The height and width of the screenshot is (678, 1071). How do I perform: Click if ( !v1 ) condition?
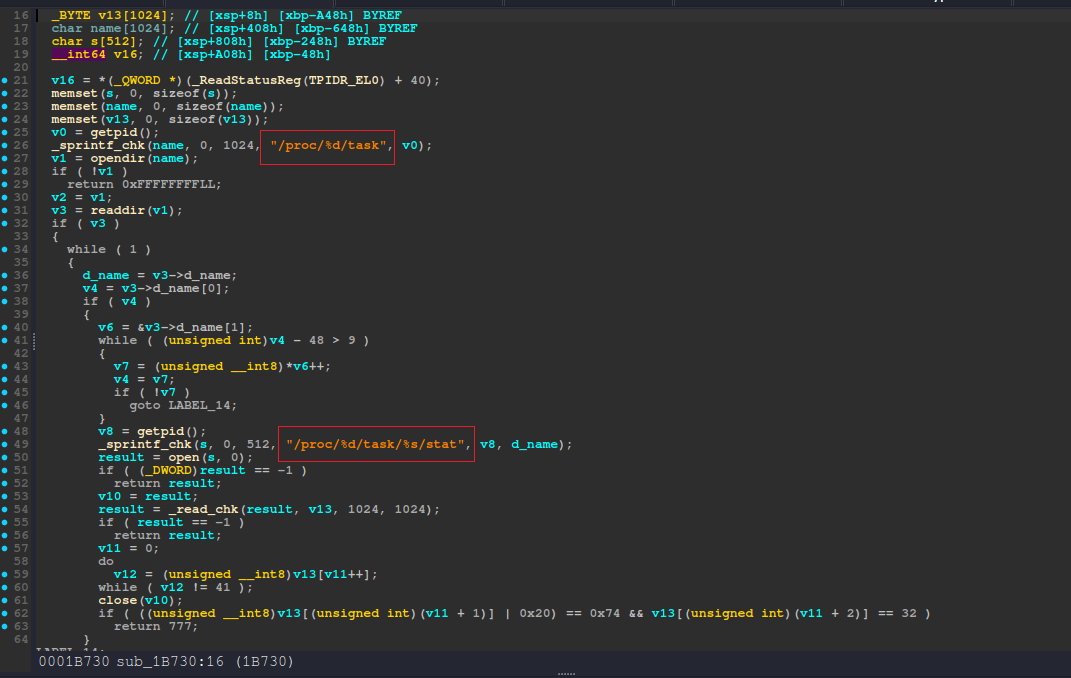click(x=90, y=171)
